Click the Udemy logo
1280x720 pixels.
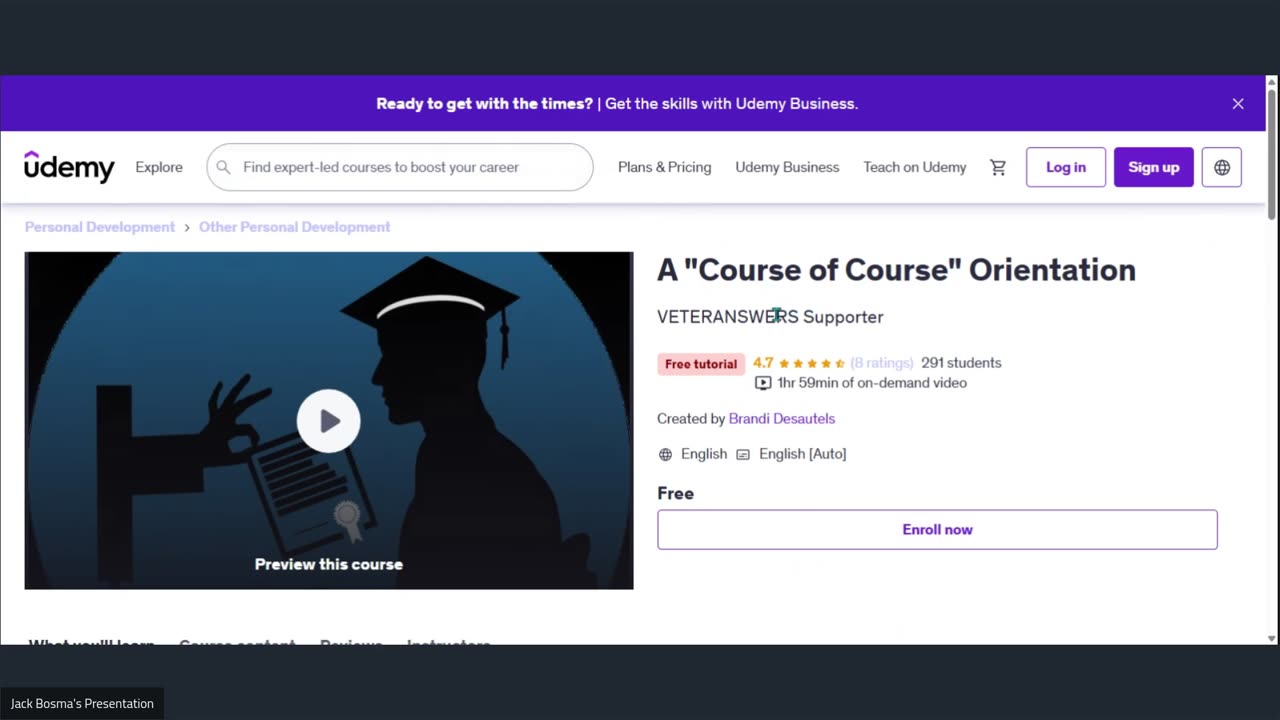point(69,167)
